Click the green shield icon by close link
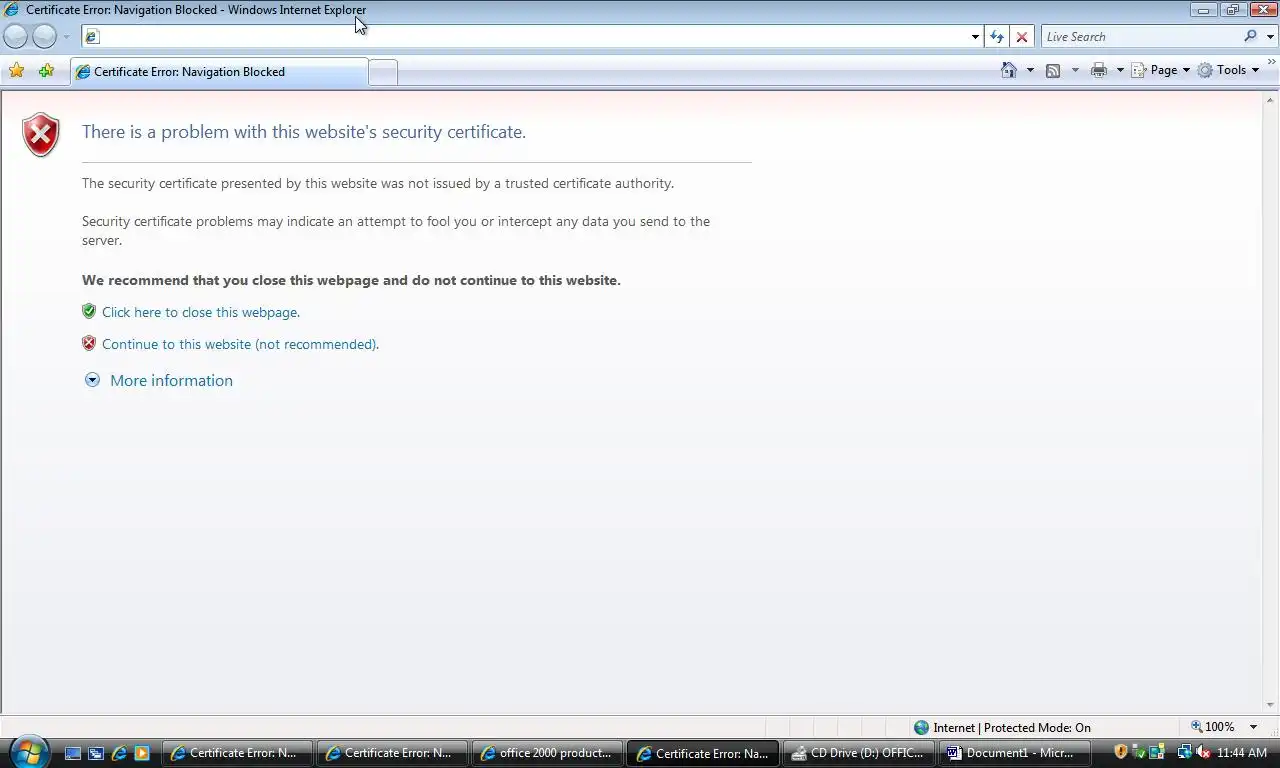The height and width of the screenshot is (768, 1280). click(89, 311)
